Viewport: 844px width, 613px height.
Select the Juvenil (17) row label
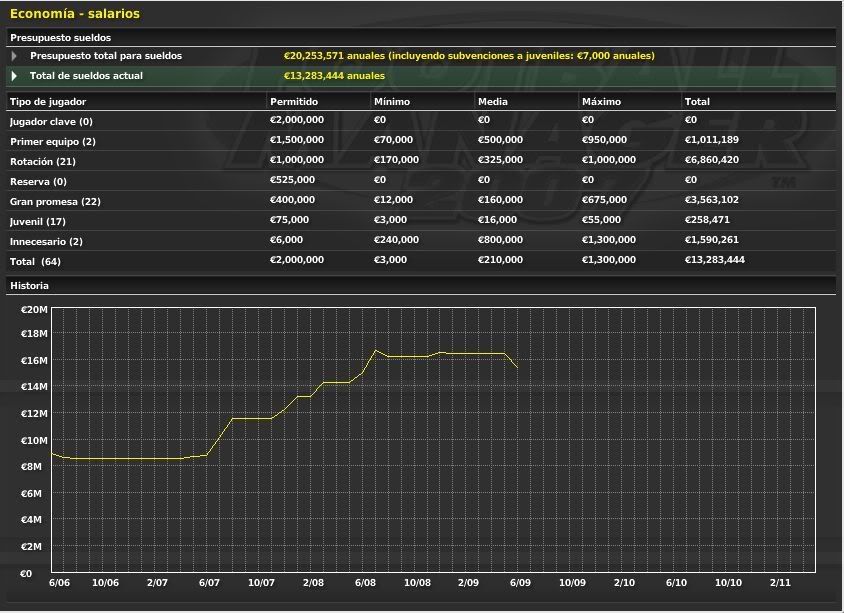[38, 221]
